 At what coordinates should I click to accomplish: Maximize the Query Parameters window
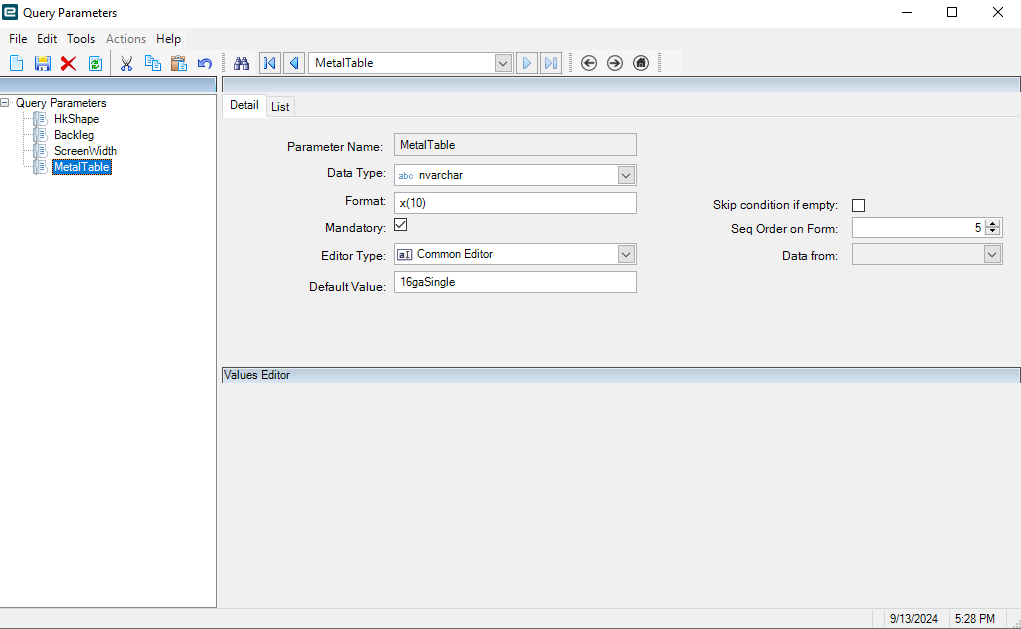click(x=952, y=12)
